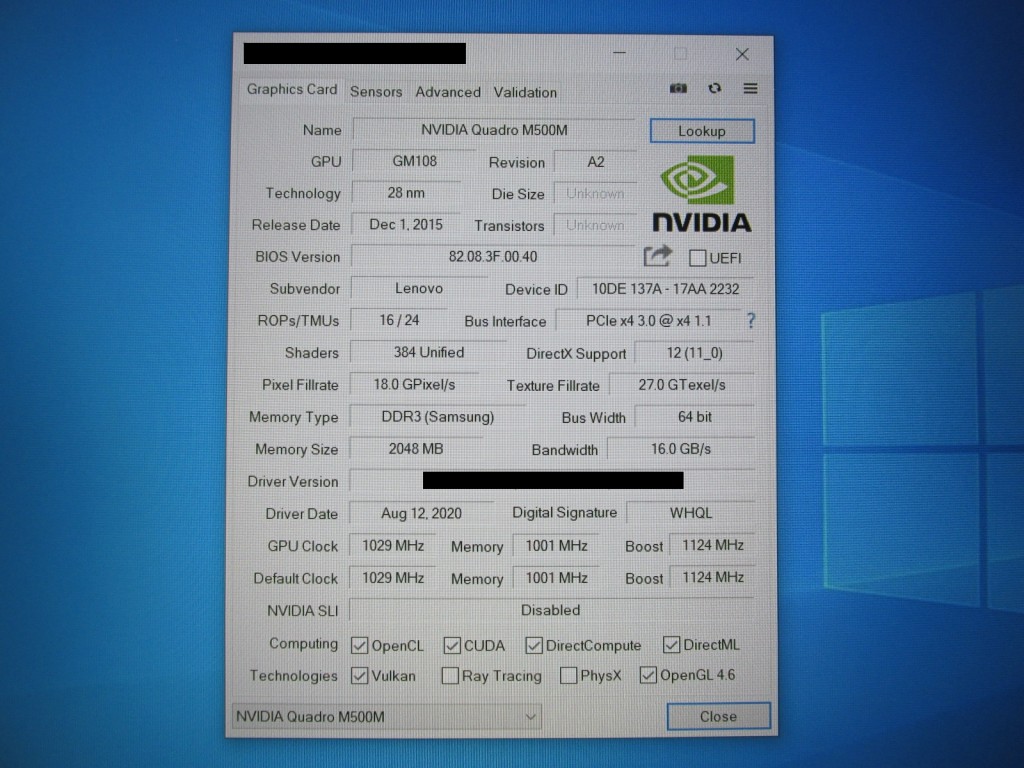The height and width of the screenshot is (768, 1024).
Task: Click the Revision field showing A2
Action: coord(596,162)
